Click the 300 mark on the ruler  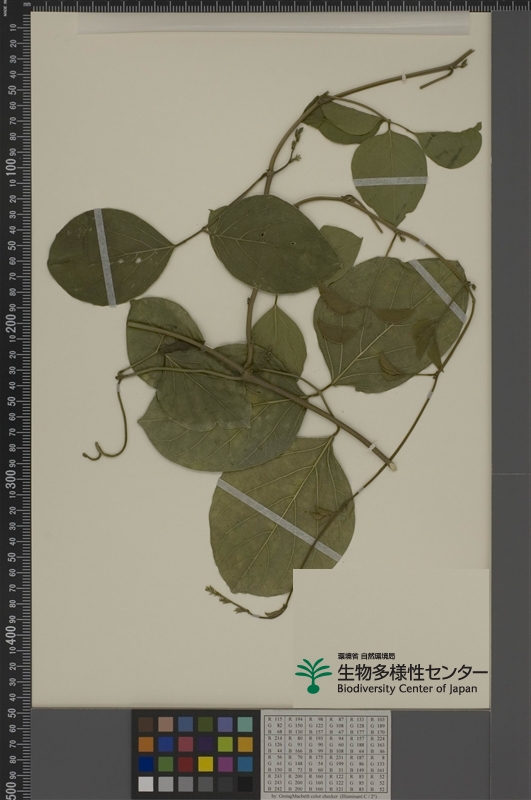click(x=11, y=480)
